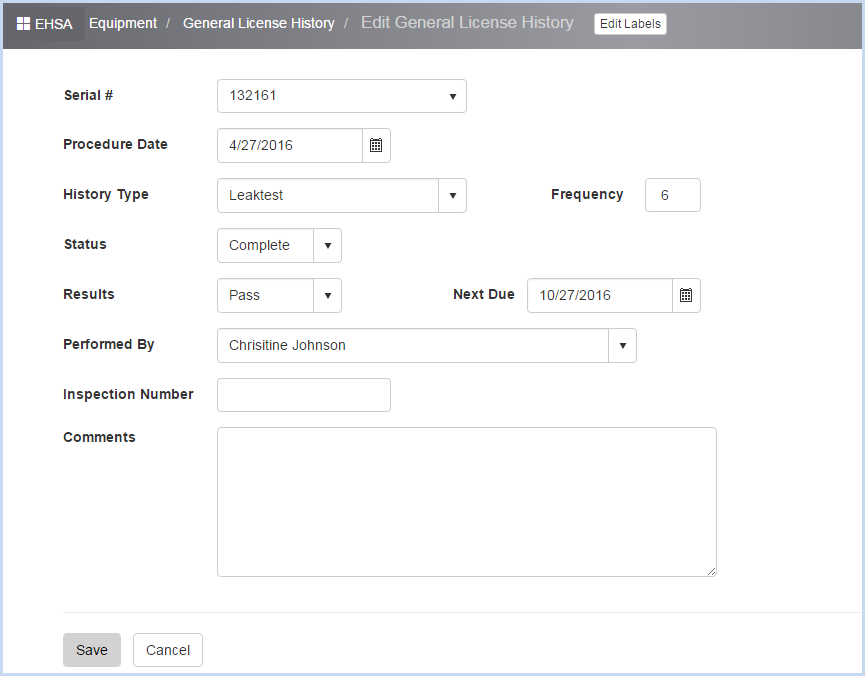Go to Equipment breadcrumb
Viewport: 865px width, 676px height.
point(123,23)
